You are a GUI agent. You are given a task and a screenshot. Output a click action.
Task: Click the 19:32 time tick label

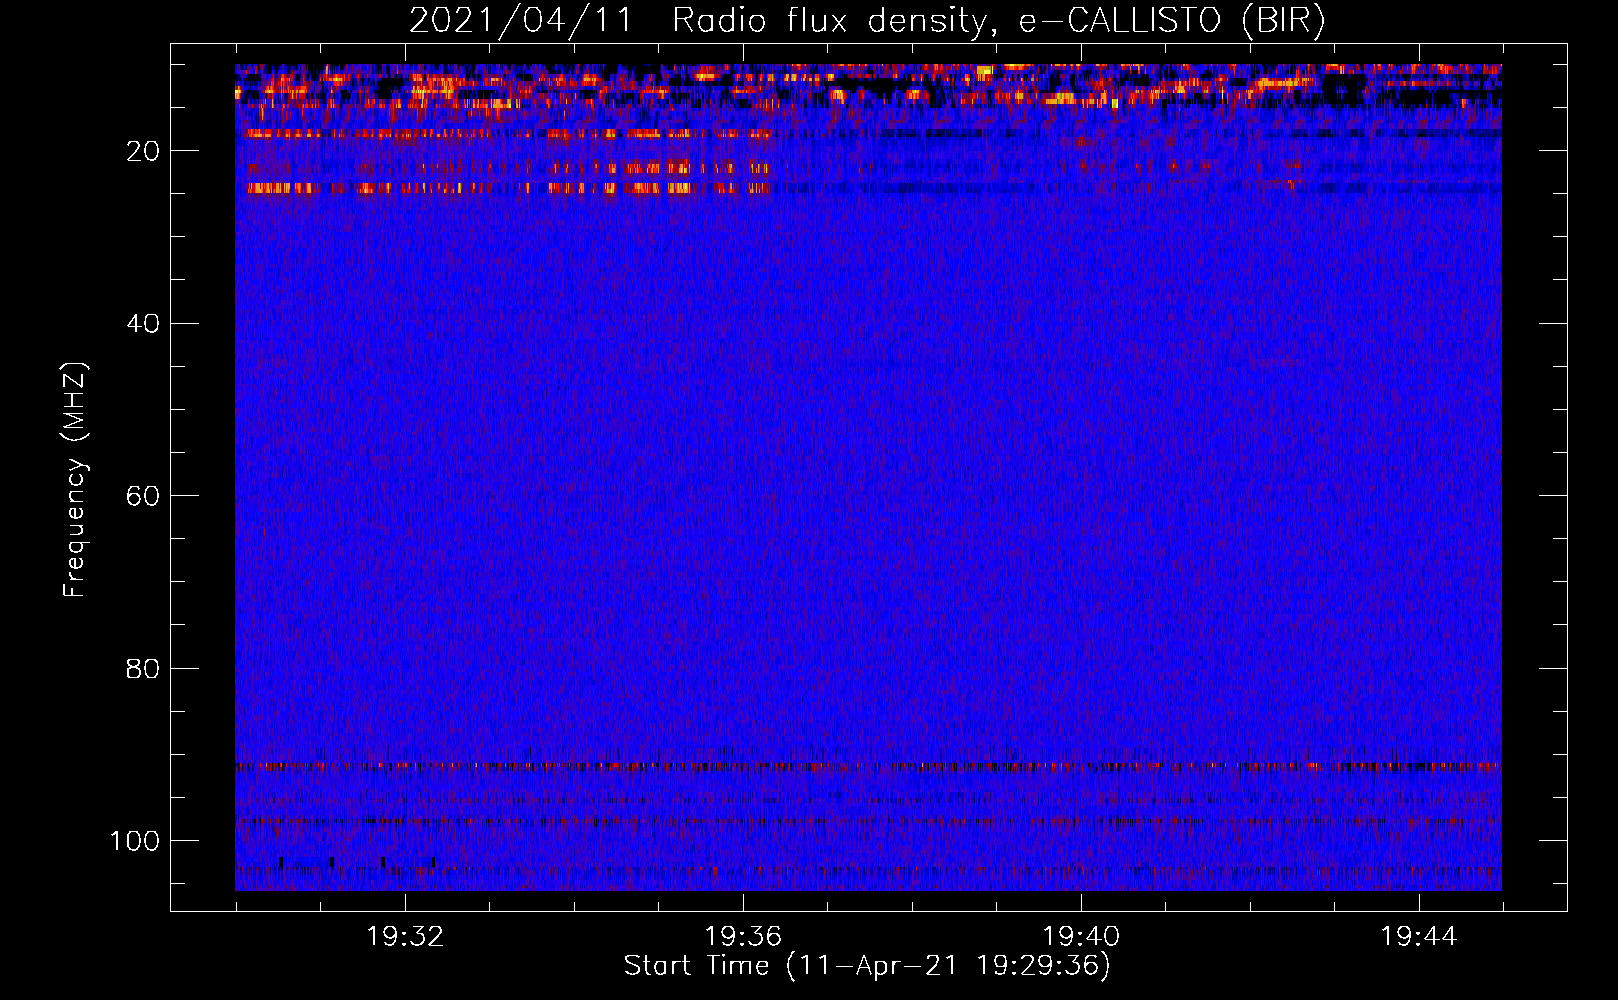click(x=405, y=937)
